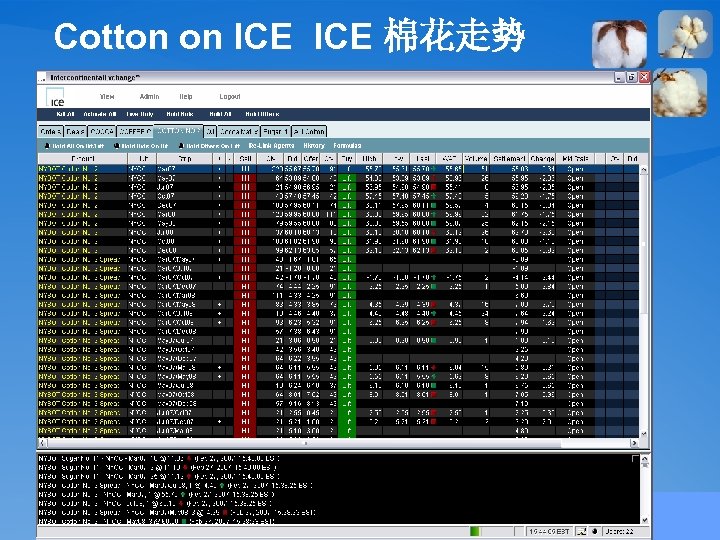Click Hold Offers in the dark toolbar
The width and height of the screenshot is (720, 540).
click(x=262, y=114)
